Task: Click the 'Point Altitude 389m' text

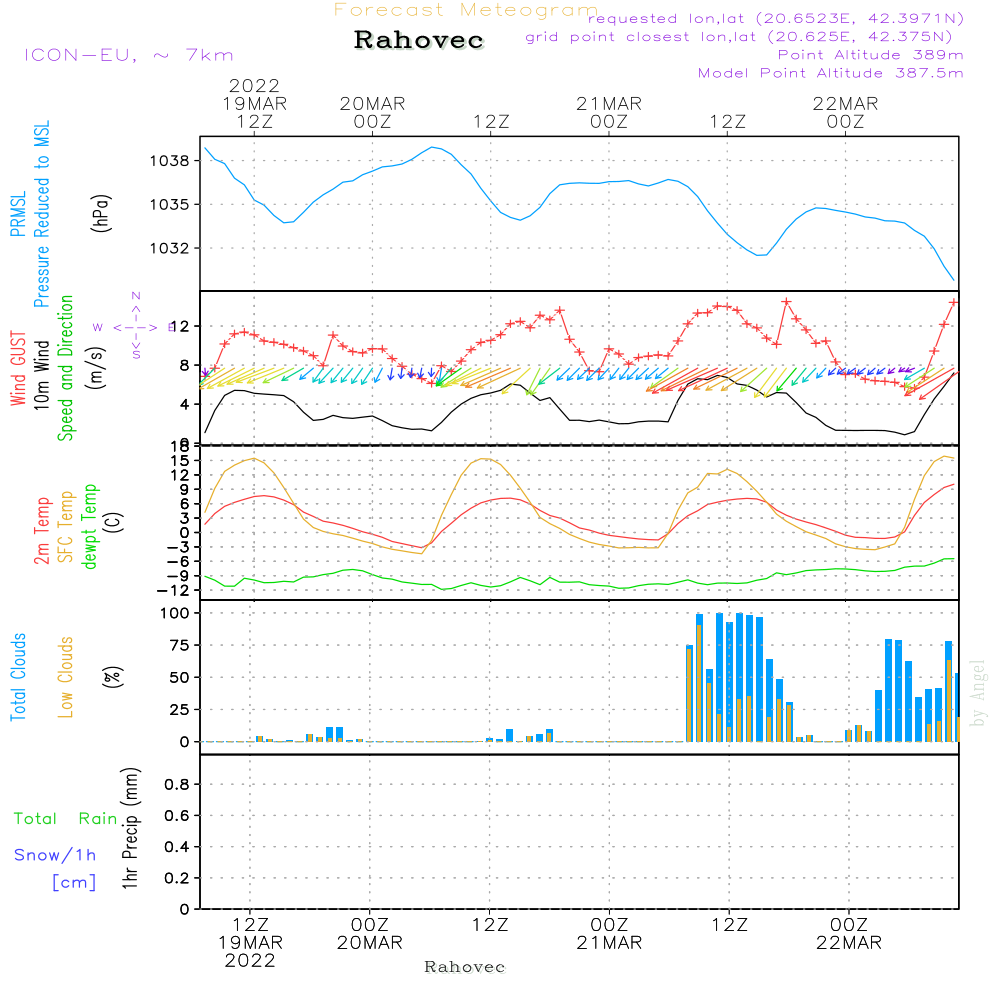Action: point(870,55)
